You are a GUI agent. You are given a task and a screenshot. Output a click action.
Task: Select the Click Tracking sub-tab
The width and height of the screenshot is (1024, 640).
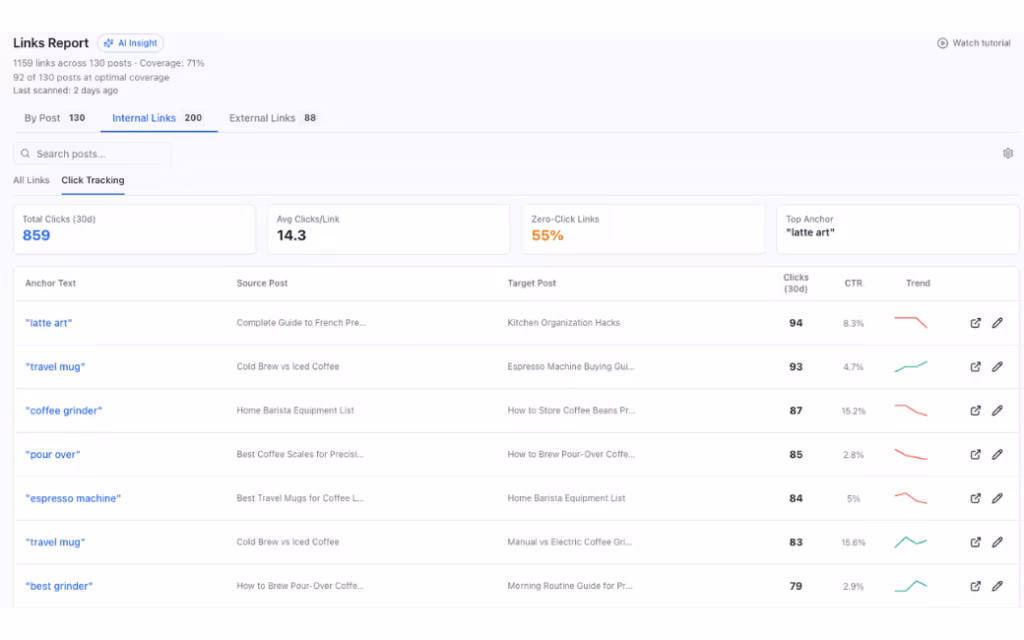[x=93, y=180]
